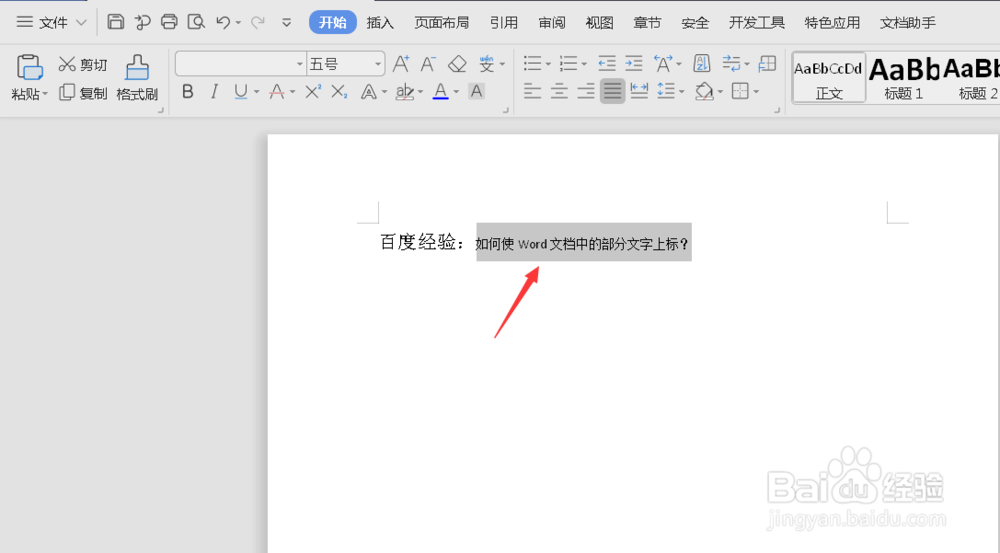1000x553 pixels.
Task: Open the 开发工具 tab
Action: 756,23
